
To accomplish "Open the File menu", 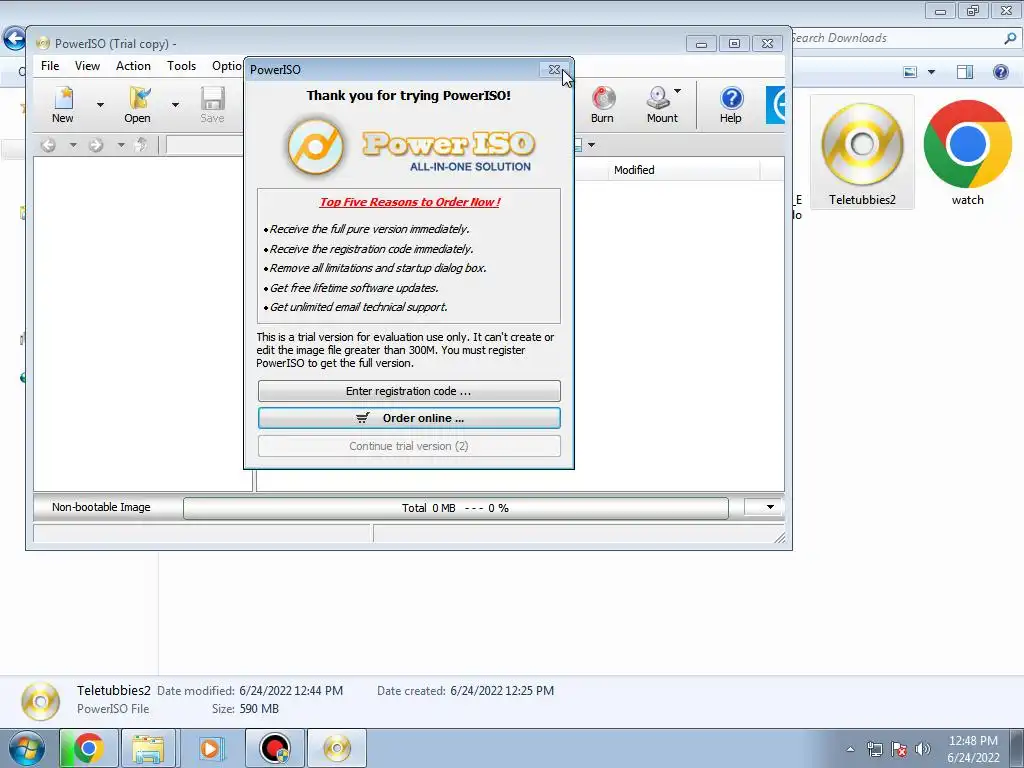I will click(x=50, y=66).
